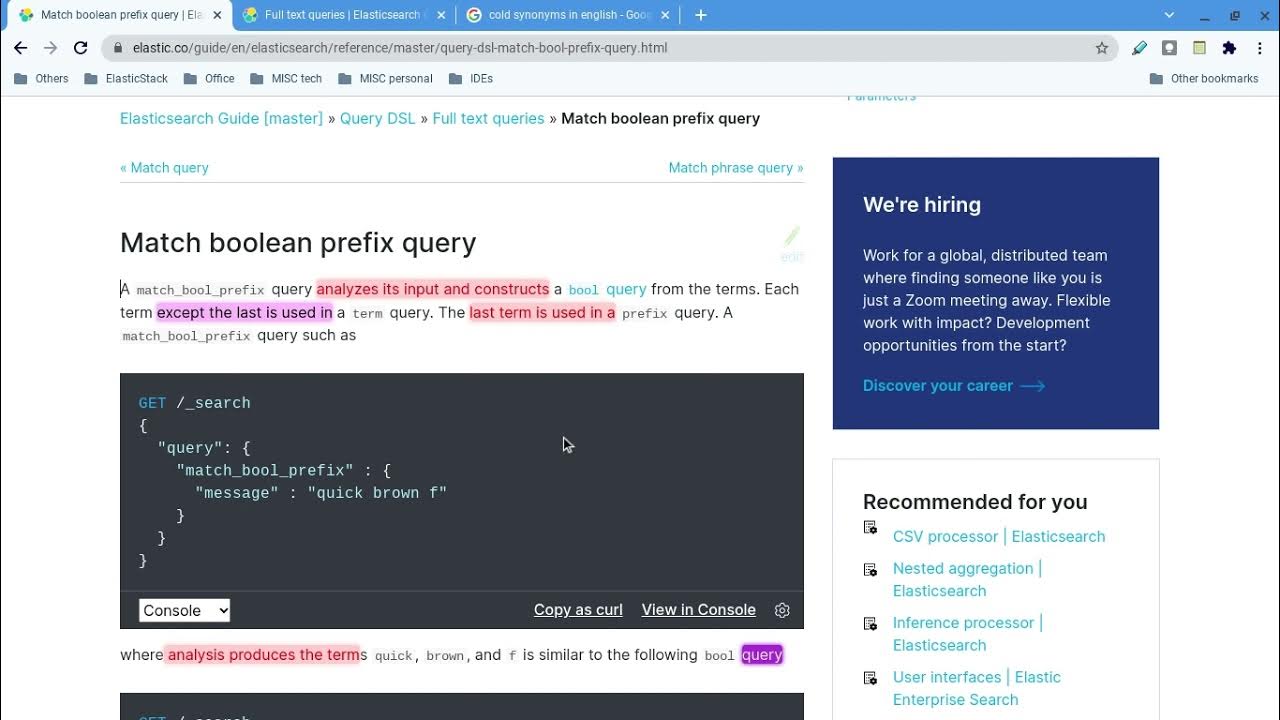Follow the bool query link in paragraph
Viewport: 1280px width, 720px height.
[x=607, y=289]
